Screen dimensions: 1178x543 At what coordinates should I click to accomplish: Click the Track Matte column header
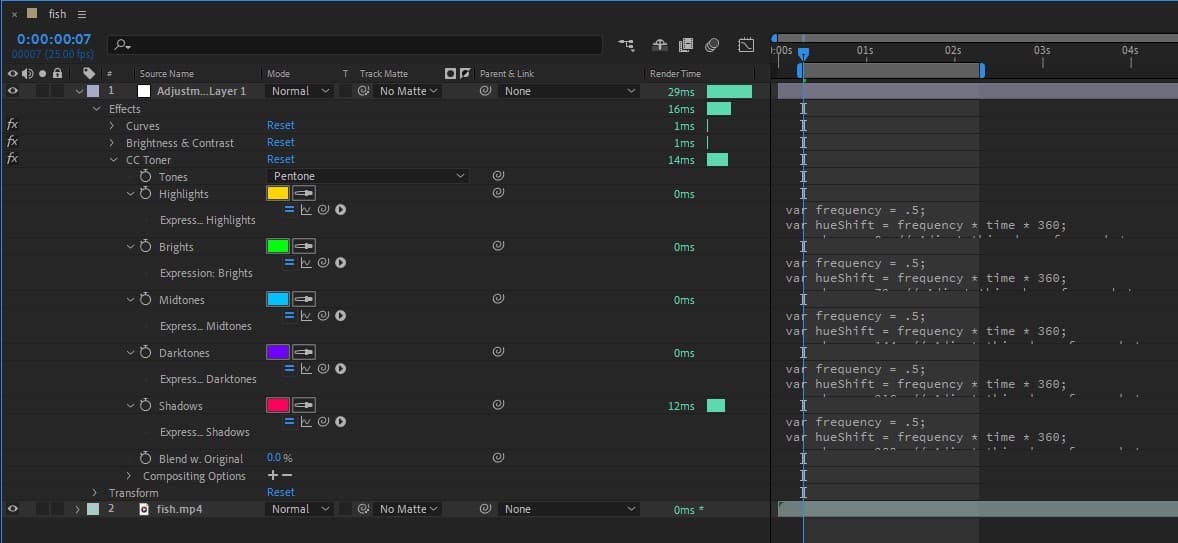[x=384, y=74]
